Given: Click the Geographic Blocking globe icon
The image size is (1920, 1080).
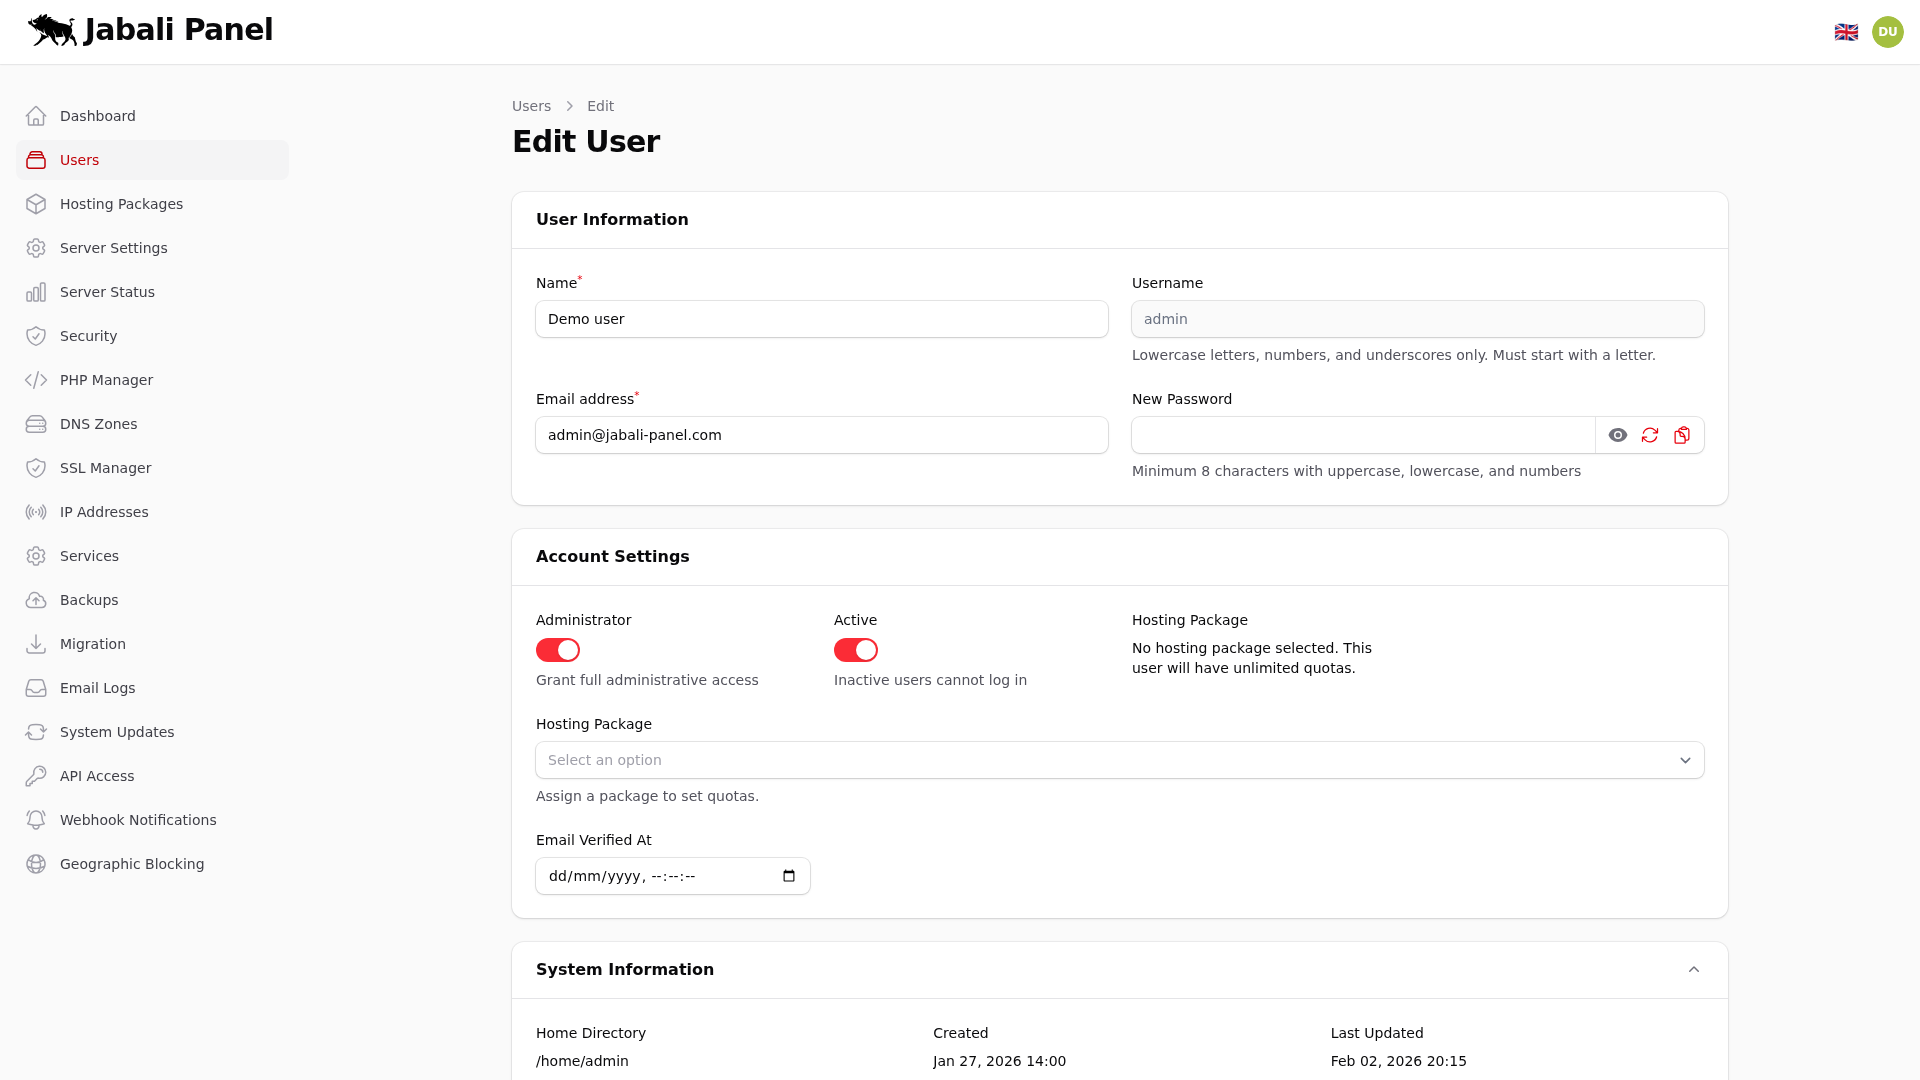Looking at the screenshot, I should click(36, 864).
